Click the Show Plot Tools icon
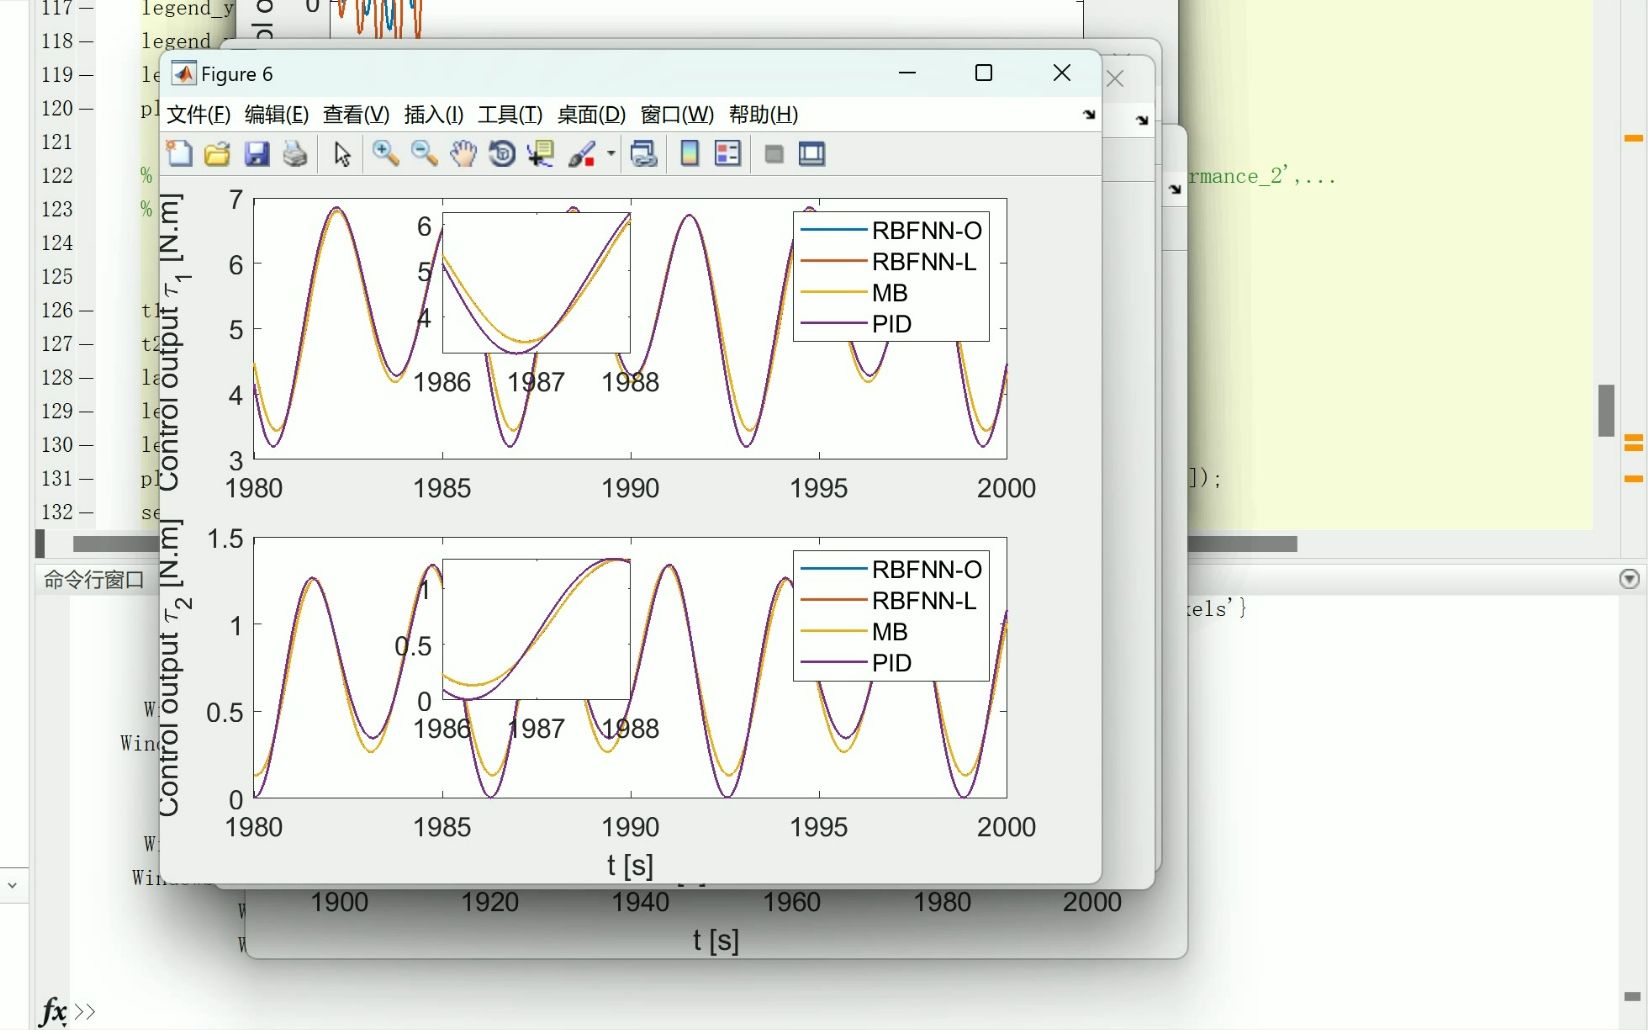The height and width of the screenshot is (1030, 1648). coord(812,154)
